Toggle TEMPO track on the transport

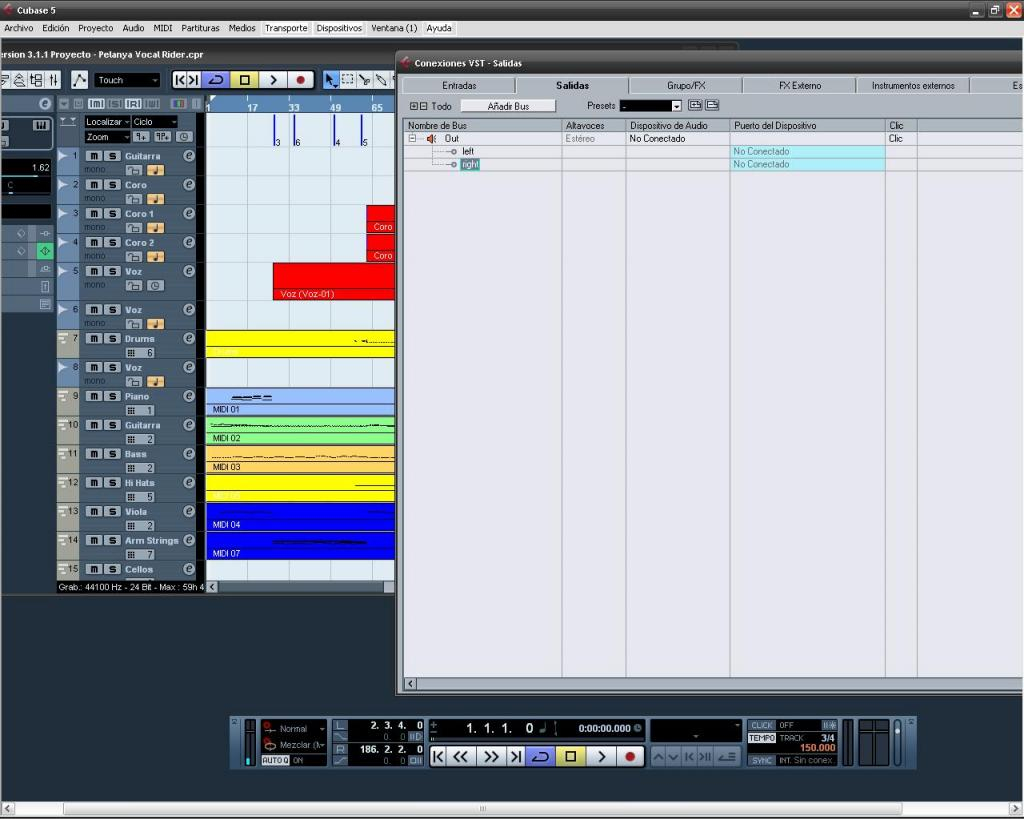[761, 738]
